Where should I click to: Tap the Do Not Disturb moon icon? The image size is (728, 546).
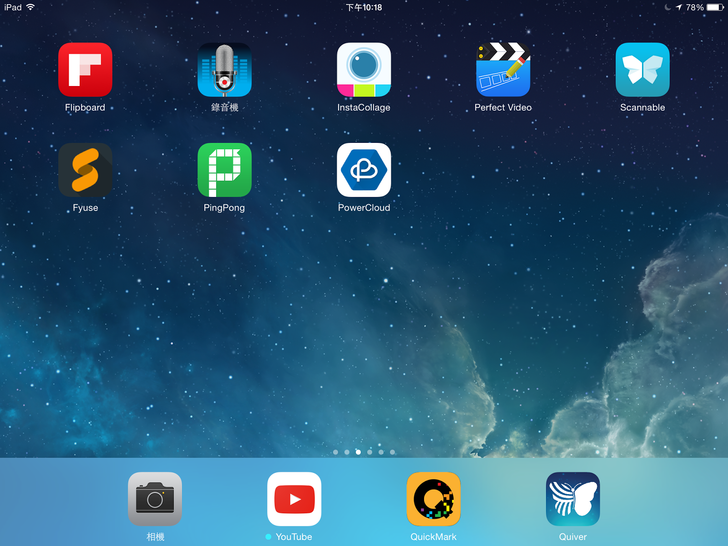668,7
